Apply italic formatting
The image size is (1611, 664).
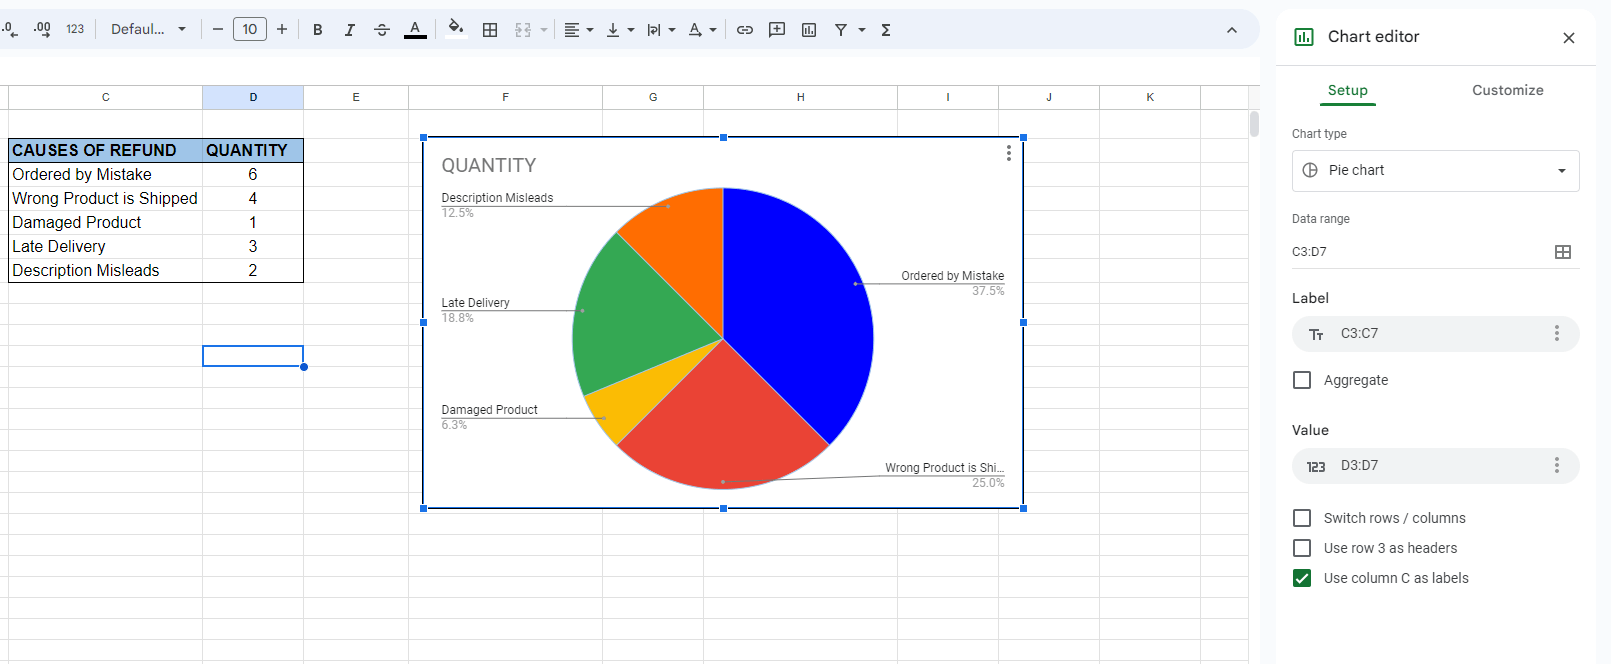click(x=349, y=30)
